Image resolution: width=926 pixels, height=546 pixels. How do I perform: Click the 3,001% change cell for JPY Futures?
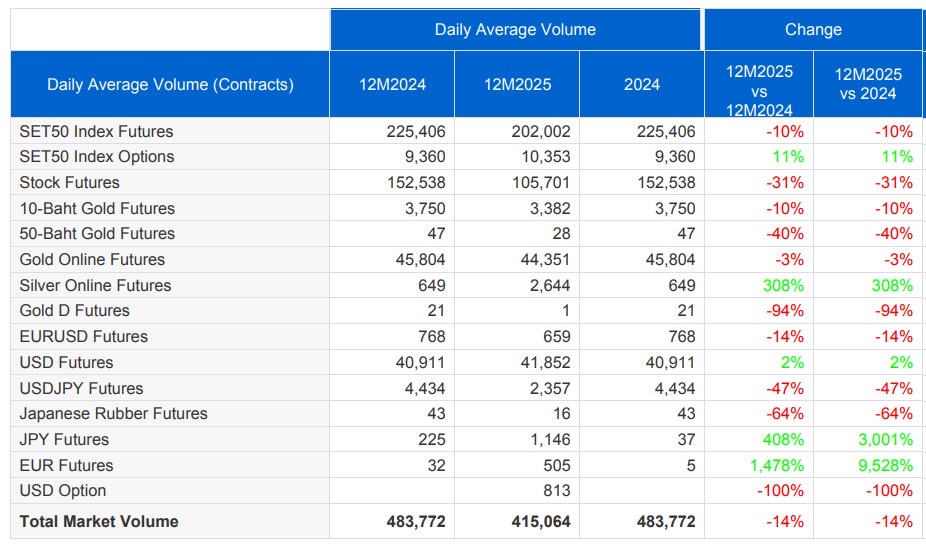click(x=882, y=440)
